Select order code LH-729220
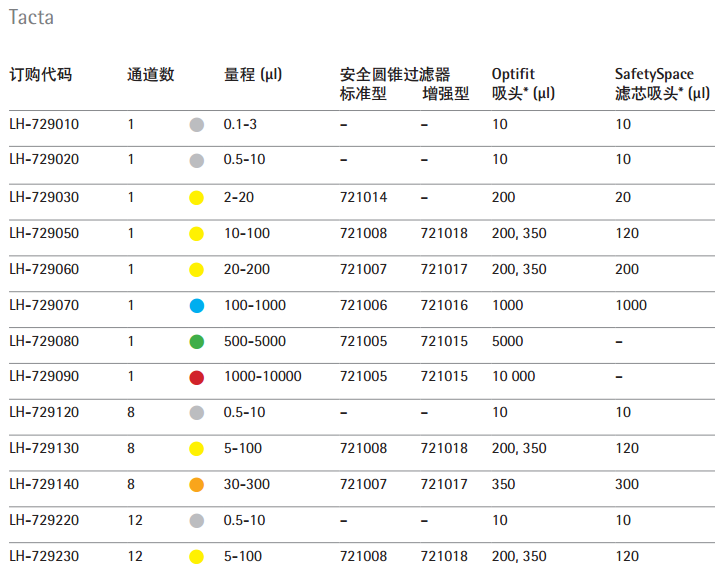The height and width of the screenshot is (568, 715). (x=44, y=521)
